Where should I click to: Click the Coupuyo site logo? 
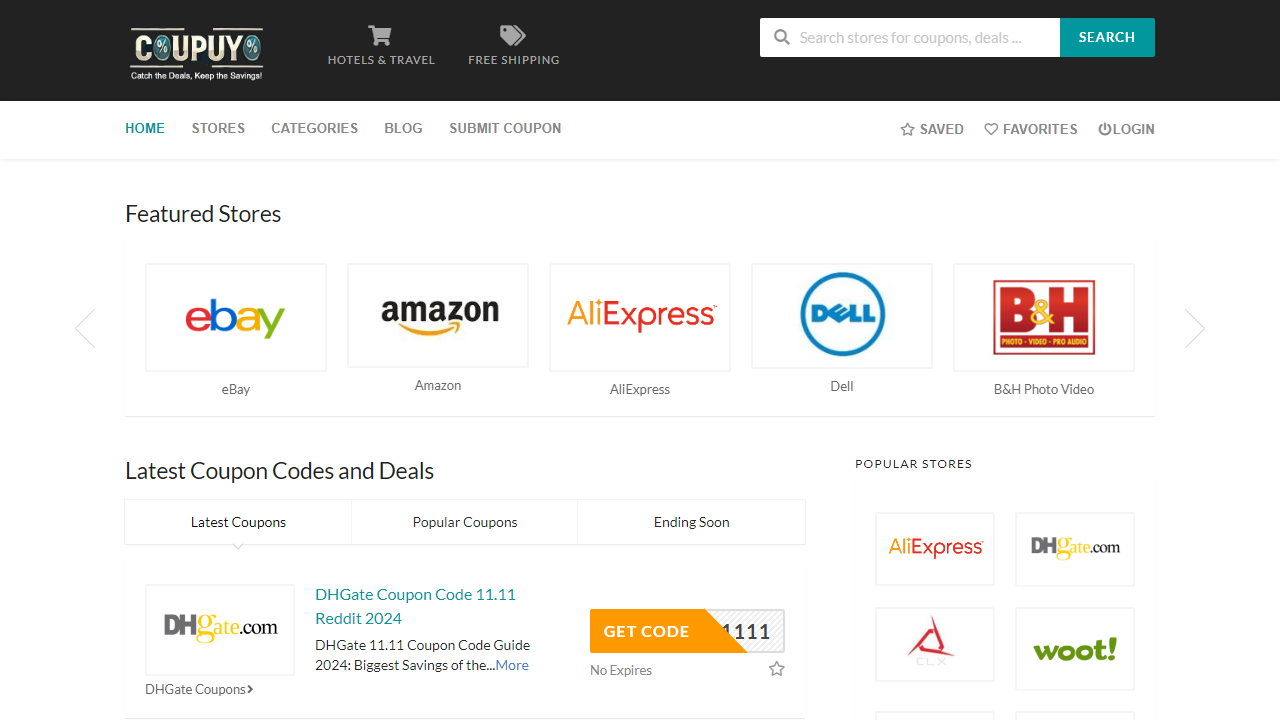[197, 53]
